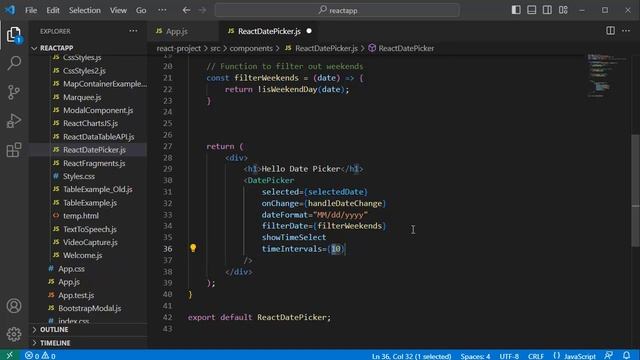Viewport: 640px width, 360px height.
Task: Switch to ReactDatePicker.js tab
Action: (x=269, y=31)
